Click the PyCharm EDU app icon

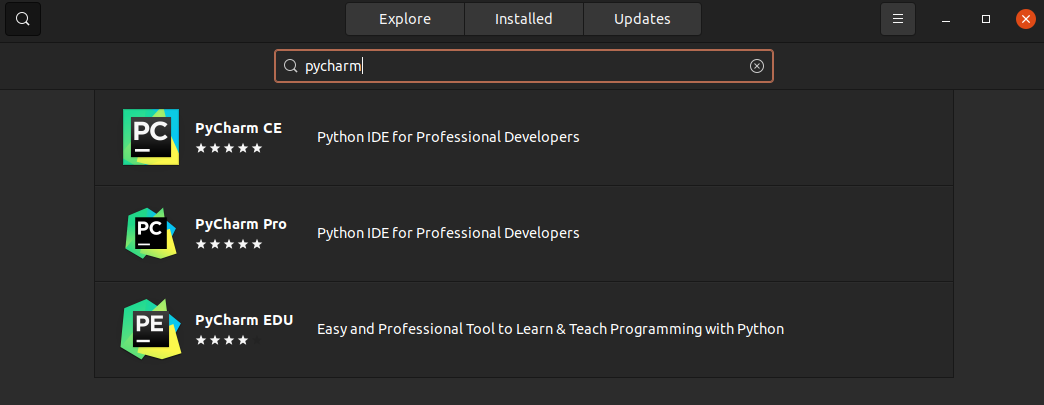tap(151, 329)
